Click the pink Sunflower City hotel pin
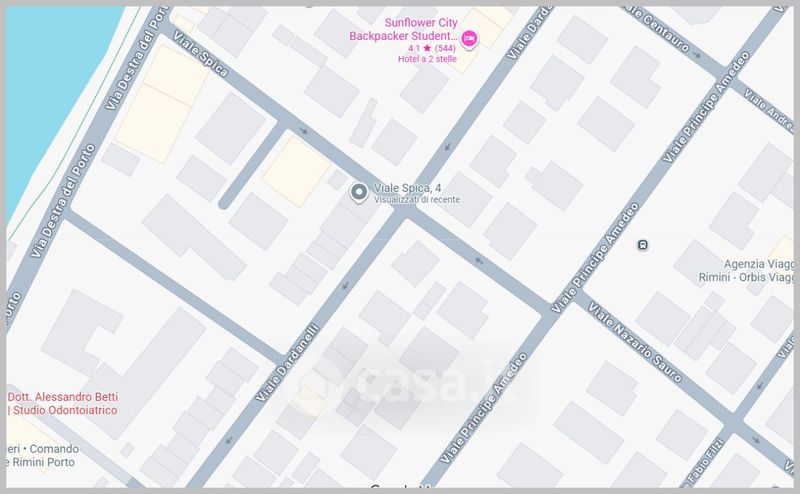The width and height of the screenshot is (800, 494). coord(469,38)
